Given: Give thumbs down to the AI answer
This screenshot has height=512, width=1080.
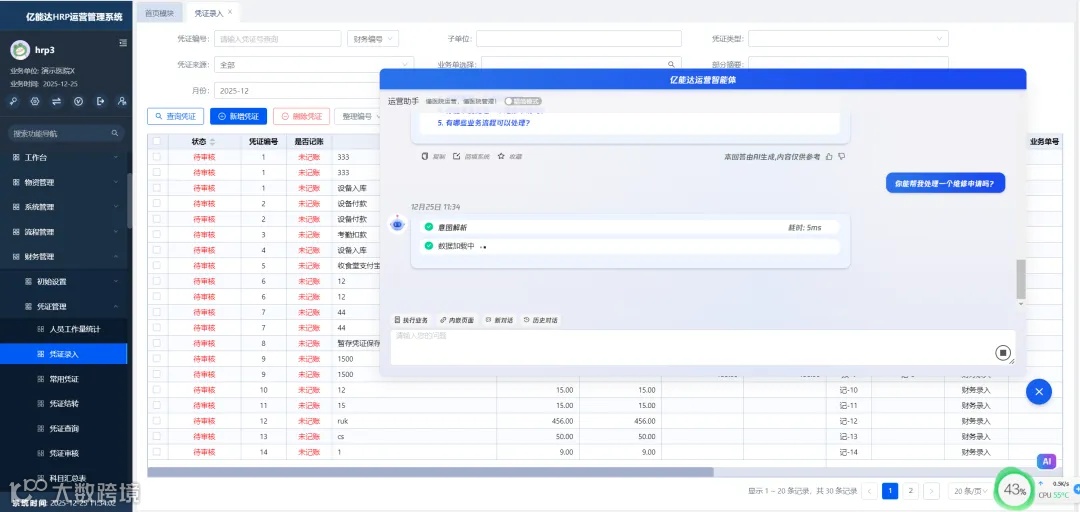Looking at the screenshot, I should (x=842, y=156).
